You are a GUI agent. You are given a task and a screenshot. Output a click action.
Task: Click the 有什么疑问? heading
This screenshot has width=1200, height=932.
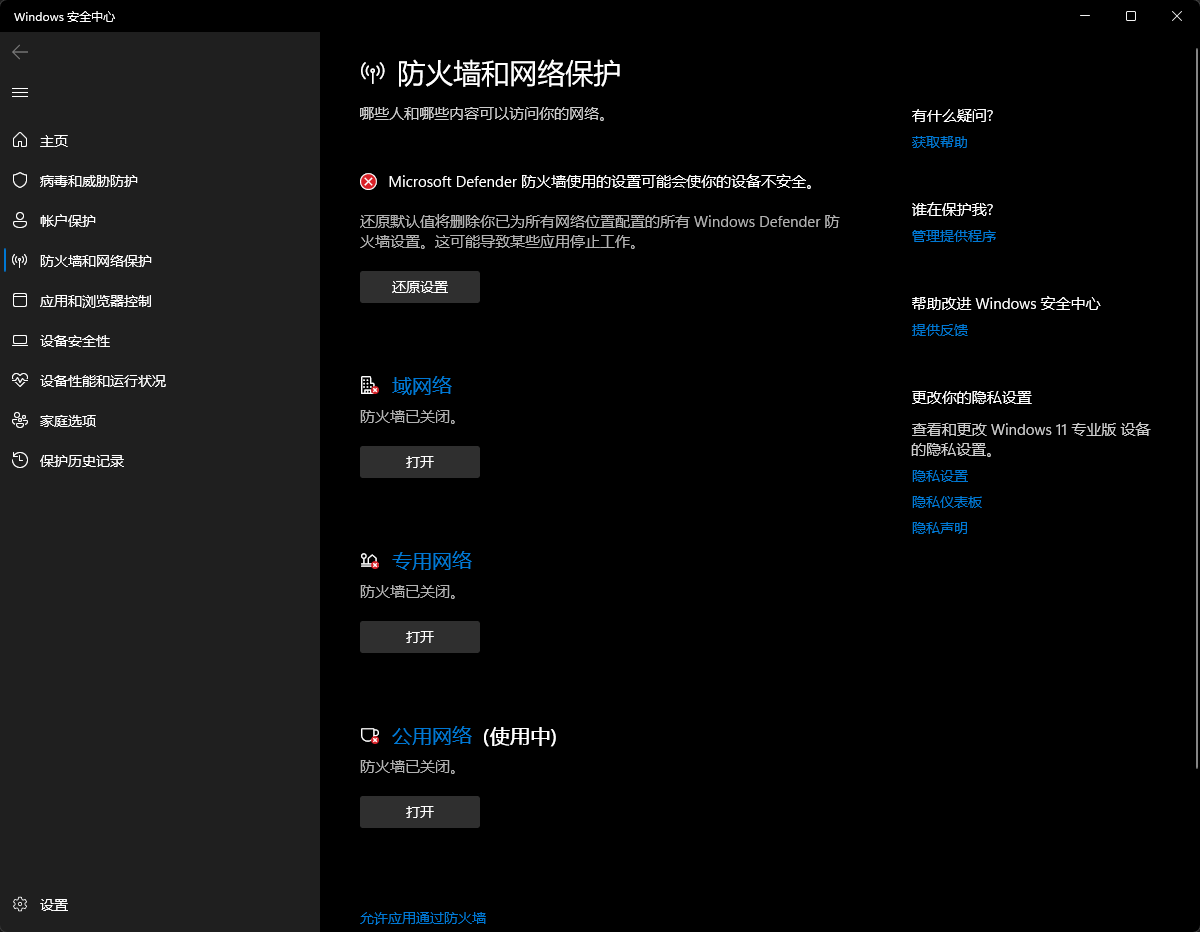[953, 115]
